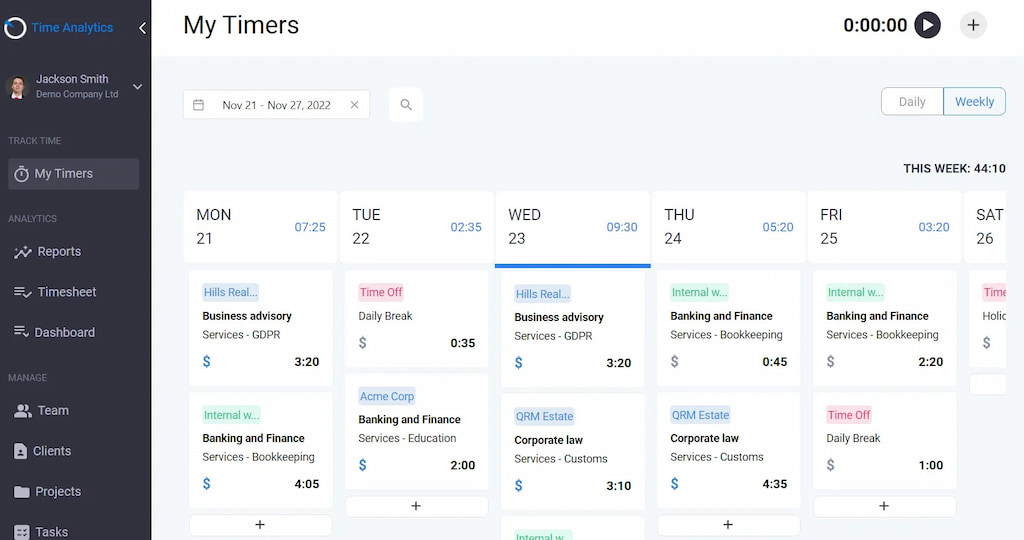Click Wednesday's Hills Real... client tag
Screen dimensions: 1024x540
[543, 294]
